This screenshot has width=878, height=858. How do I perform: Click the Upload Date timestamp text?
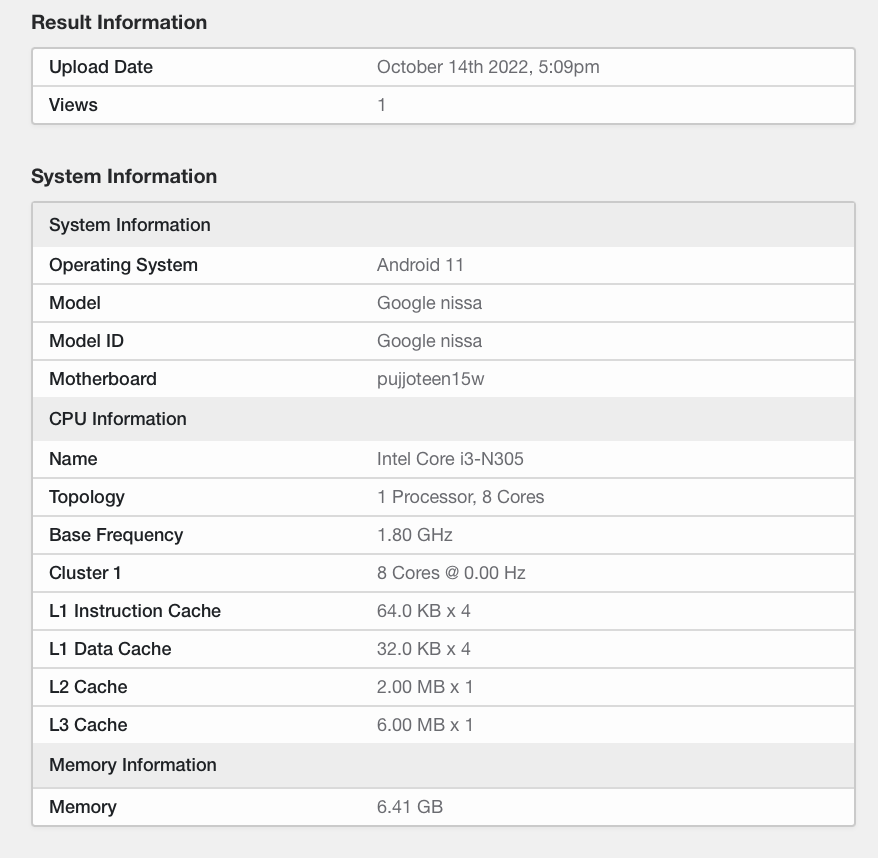pyautogui.click(x=487, y=67)
